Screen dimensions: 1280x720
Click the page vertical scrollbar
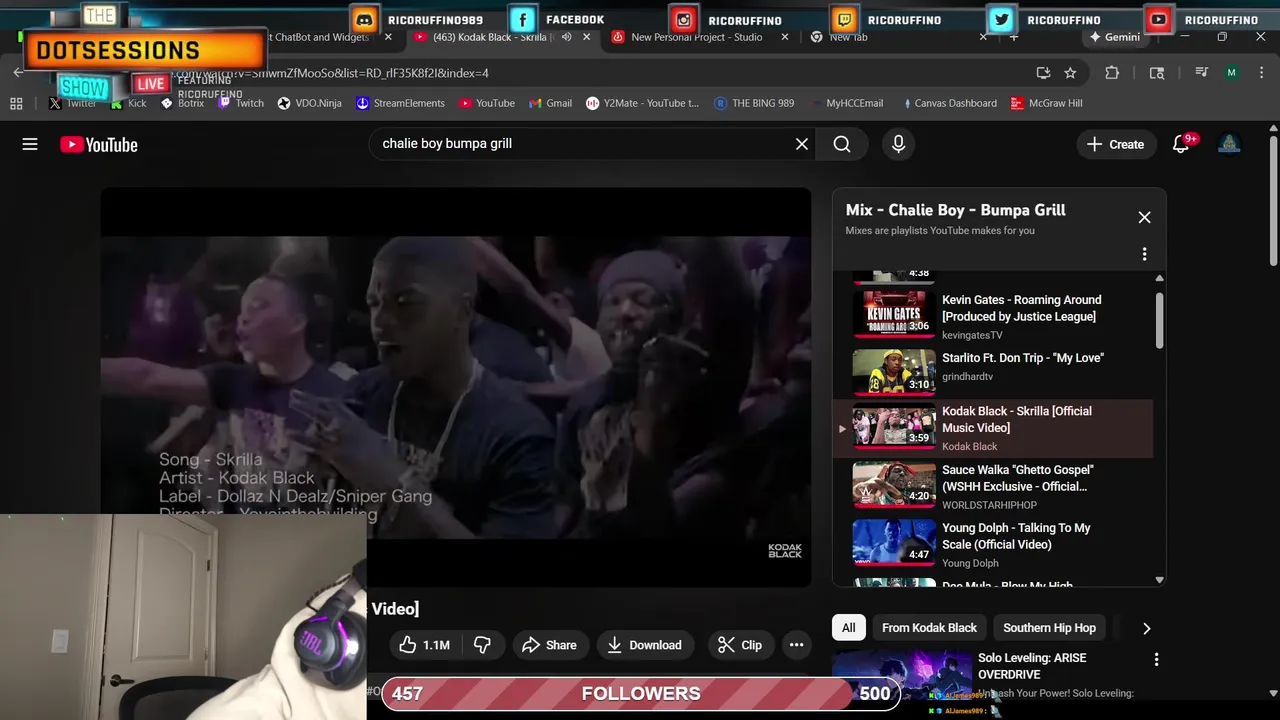1273,200
